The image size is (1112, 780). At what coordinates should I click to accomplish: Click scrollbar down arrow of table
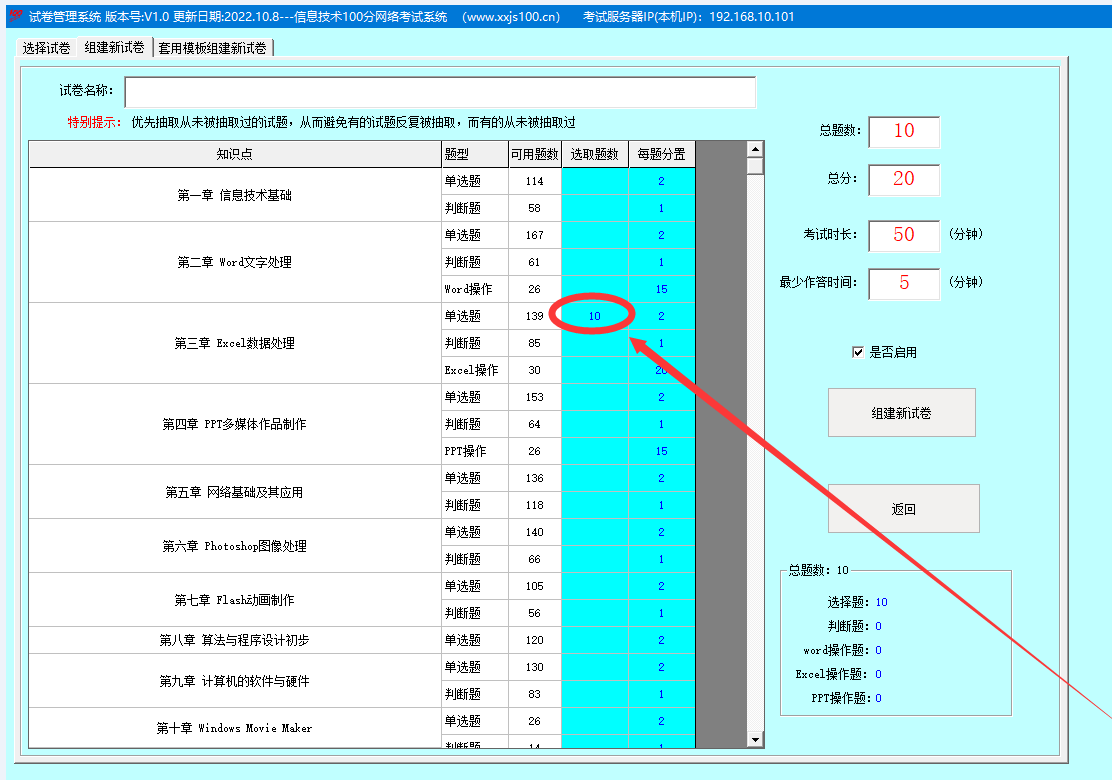click(755, 740)
